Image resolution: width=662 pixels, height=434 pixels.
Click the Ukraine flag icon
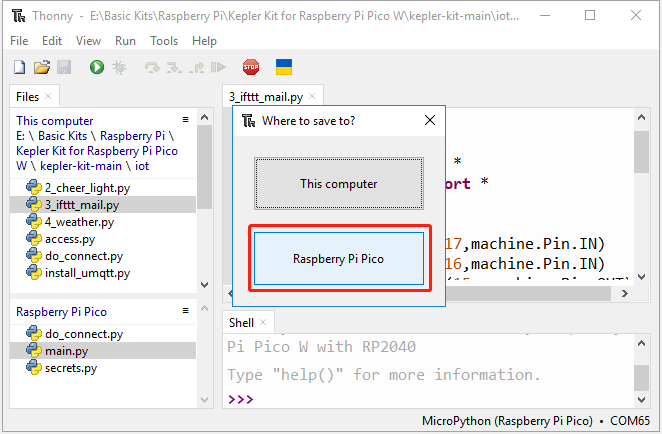coord(284,67)
